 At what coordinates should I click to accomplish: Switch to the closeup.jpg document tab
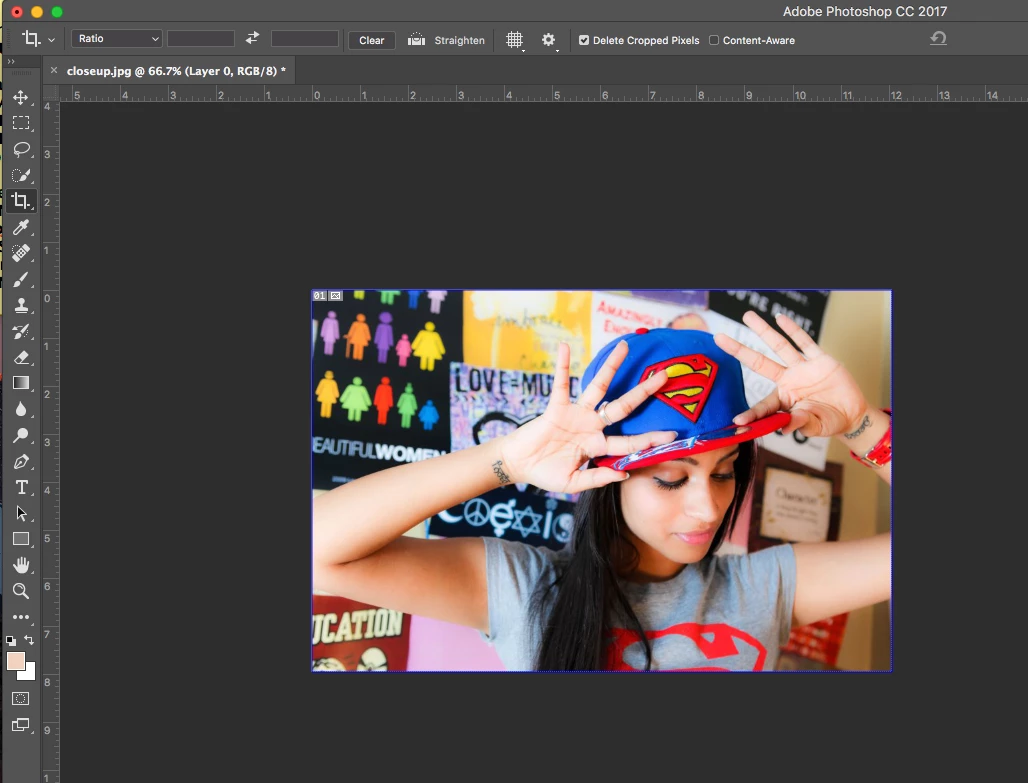[176, 71]
